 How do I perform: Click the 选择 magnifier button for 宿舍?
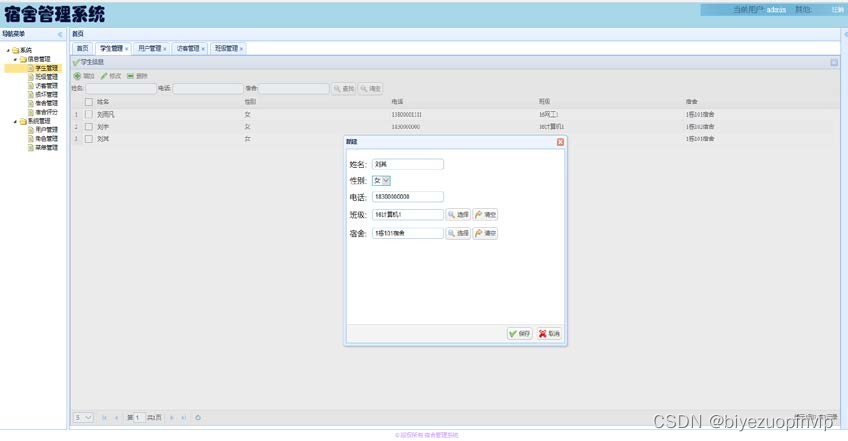(x=458, y=233)
